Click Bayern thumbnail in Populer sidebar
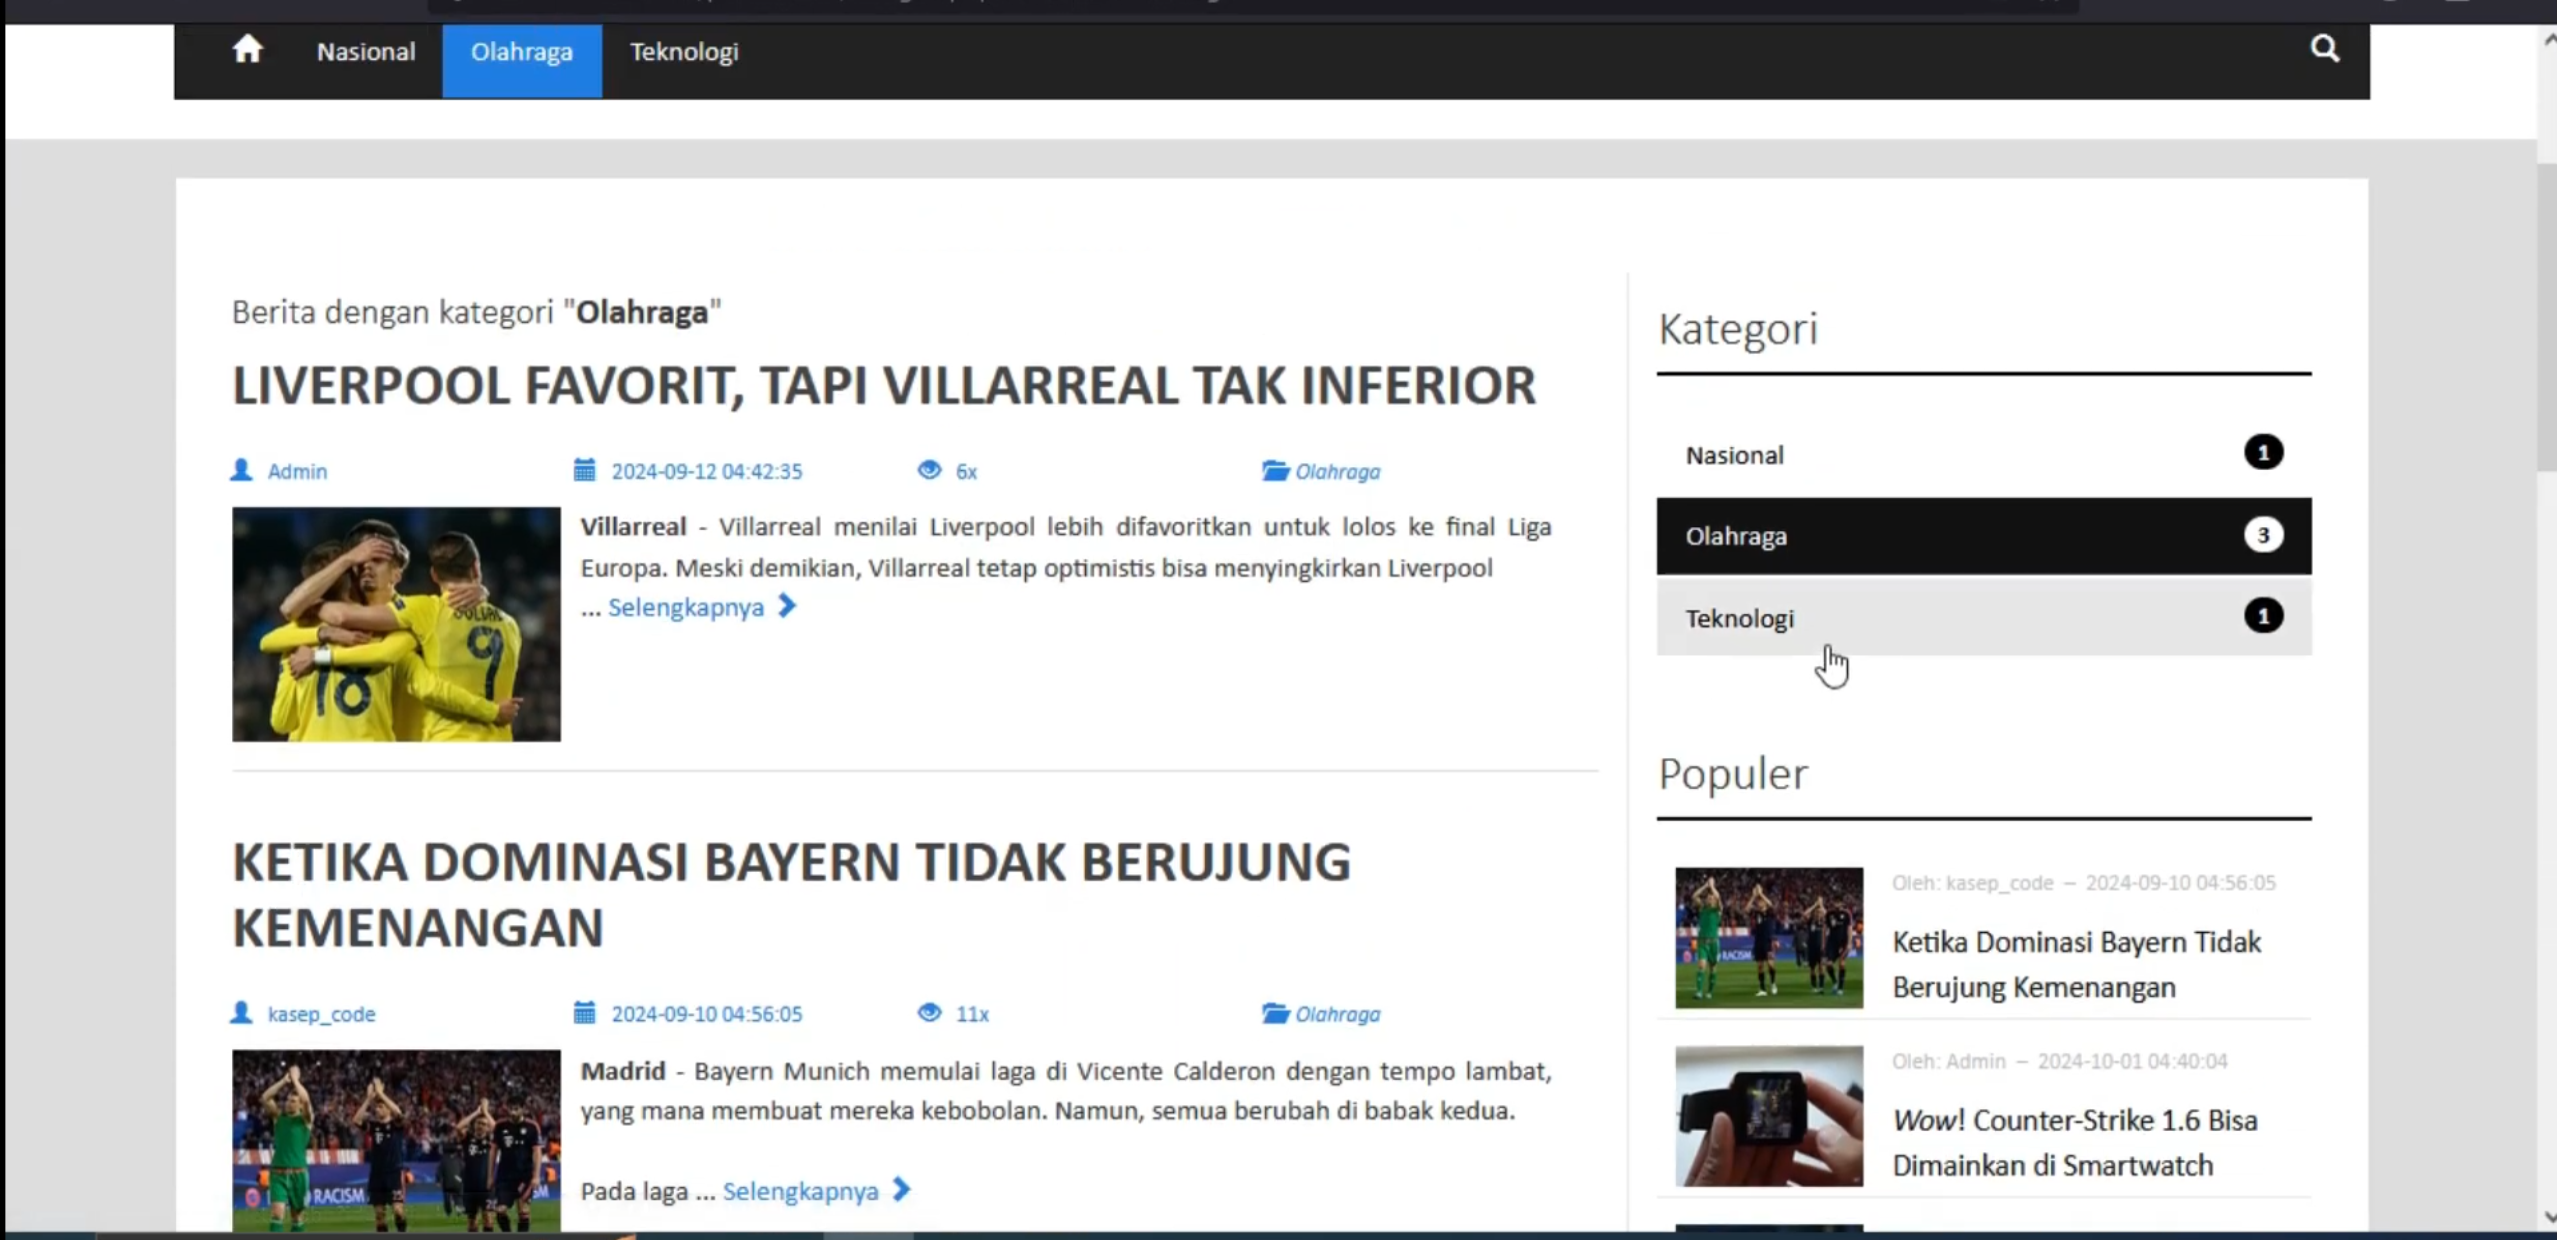The height and width of the screenshot is (1240, 2557). (1769, 937)
